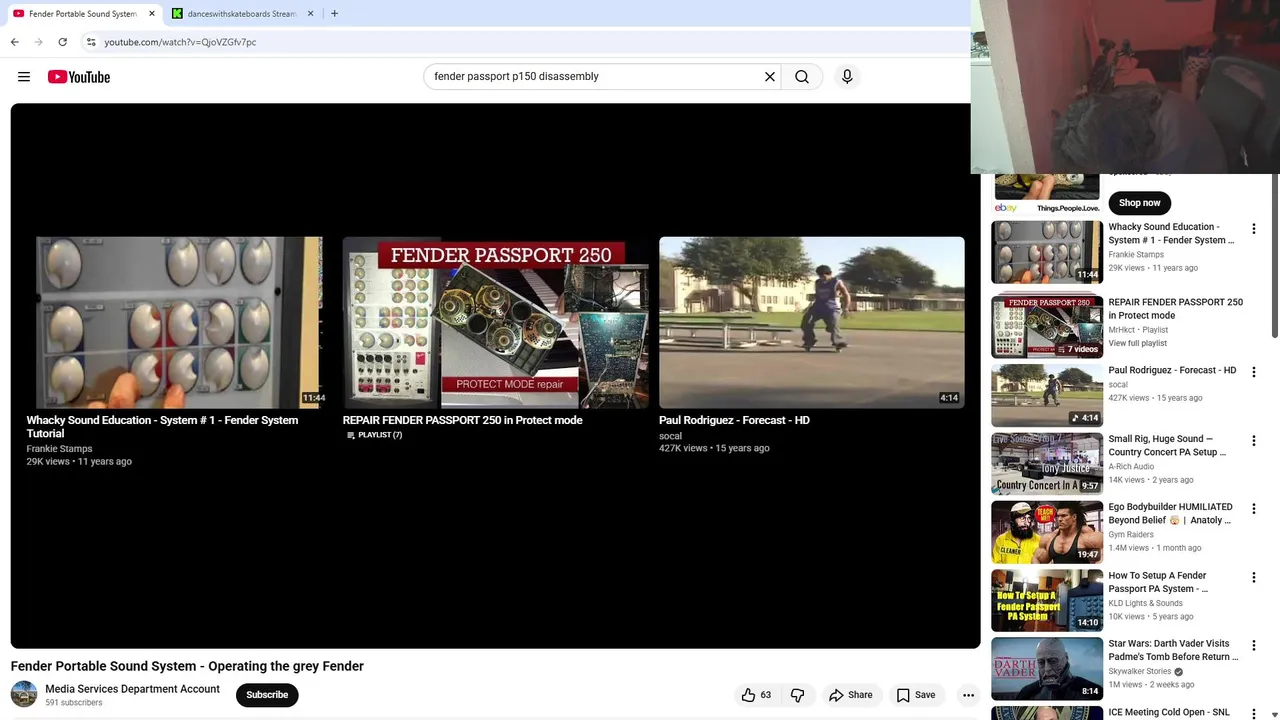
Task: Select the Fender Portable Sound System tab
Action: pyautogui.click(x=84, y=14)
